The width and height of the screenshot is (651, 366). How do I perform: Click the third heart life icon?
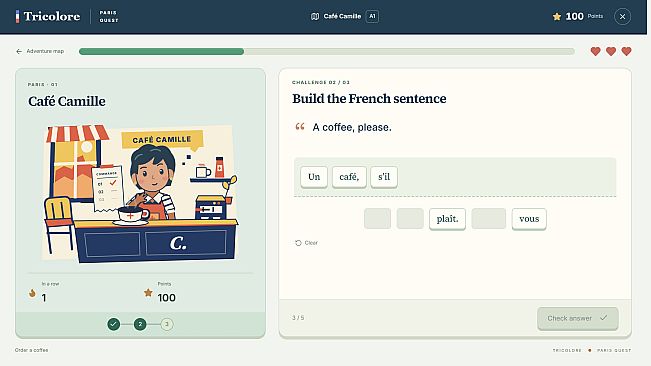coord(626,51)
